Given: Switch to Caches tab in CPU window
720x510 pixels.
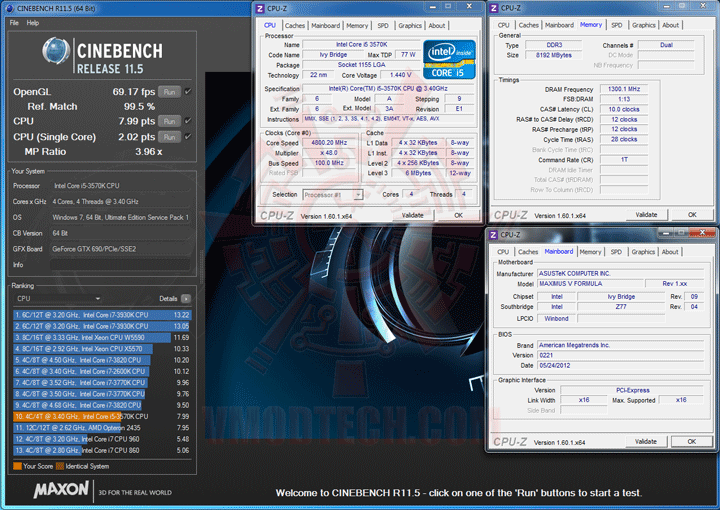Looking at the screenshot, I should click(295, 26).
